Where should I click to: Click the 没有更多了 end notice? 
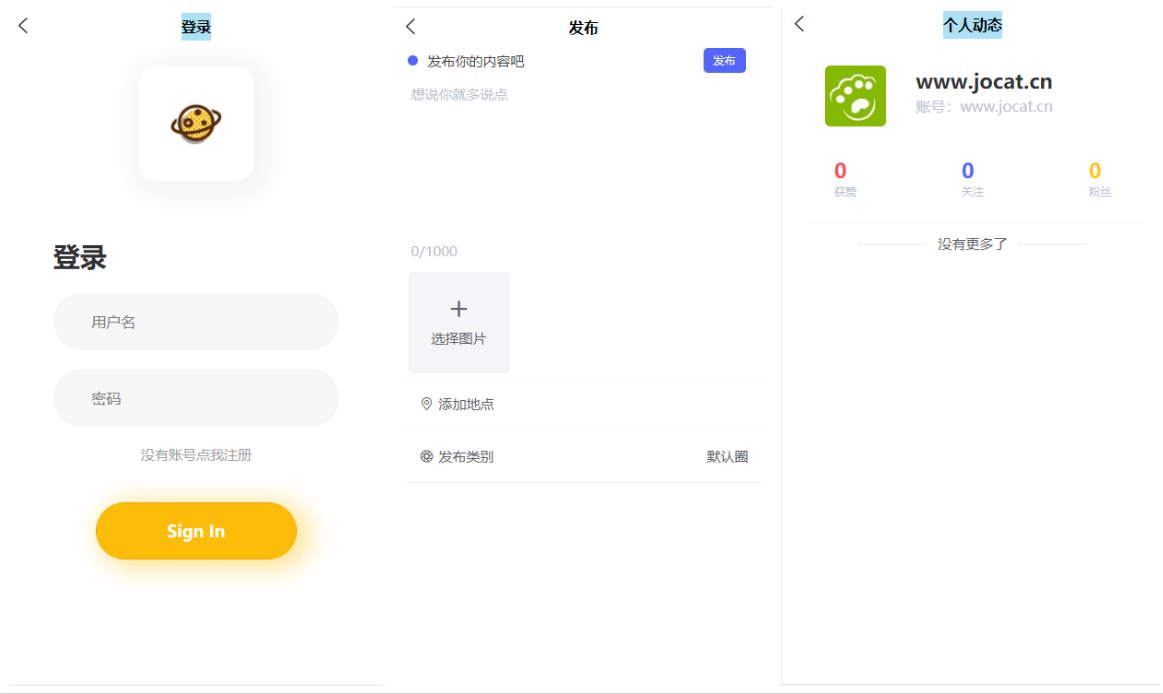click(972, 244)
